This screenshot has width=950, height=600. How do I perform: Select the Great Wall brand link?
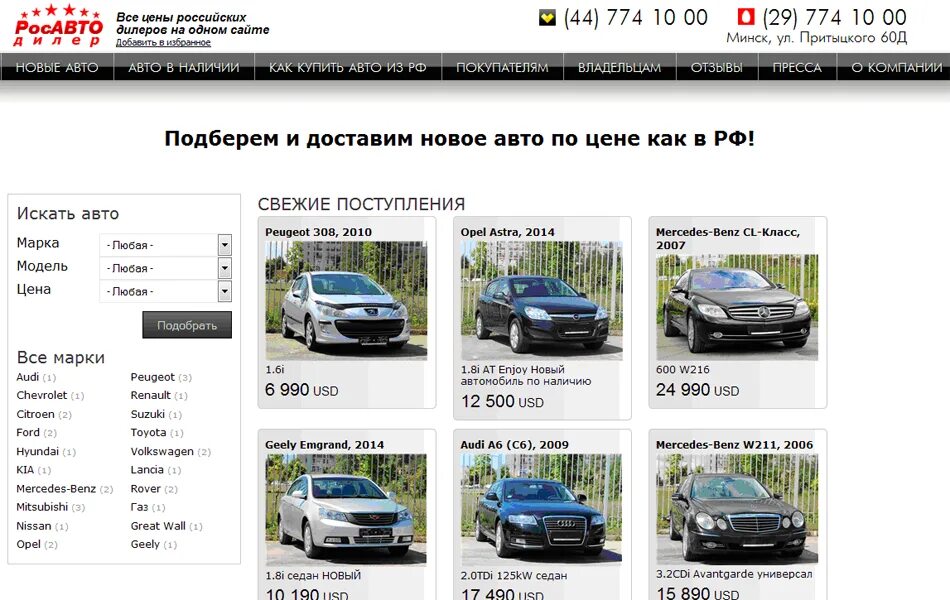coord(158,526)
